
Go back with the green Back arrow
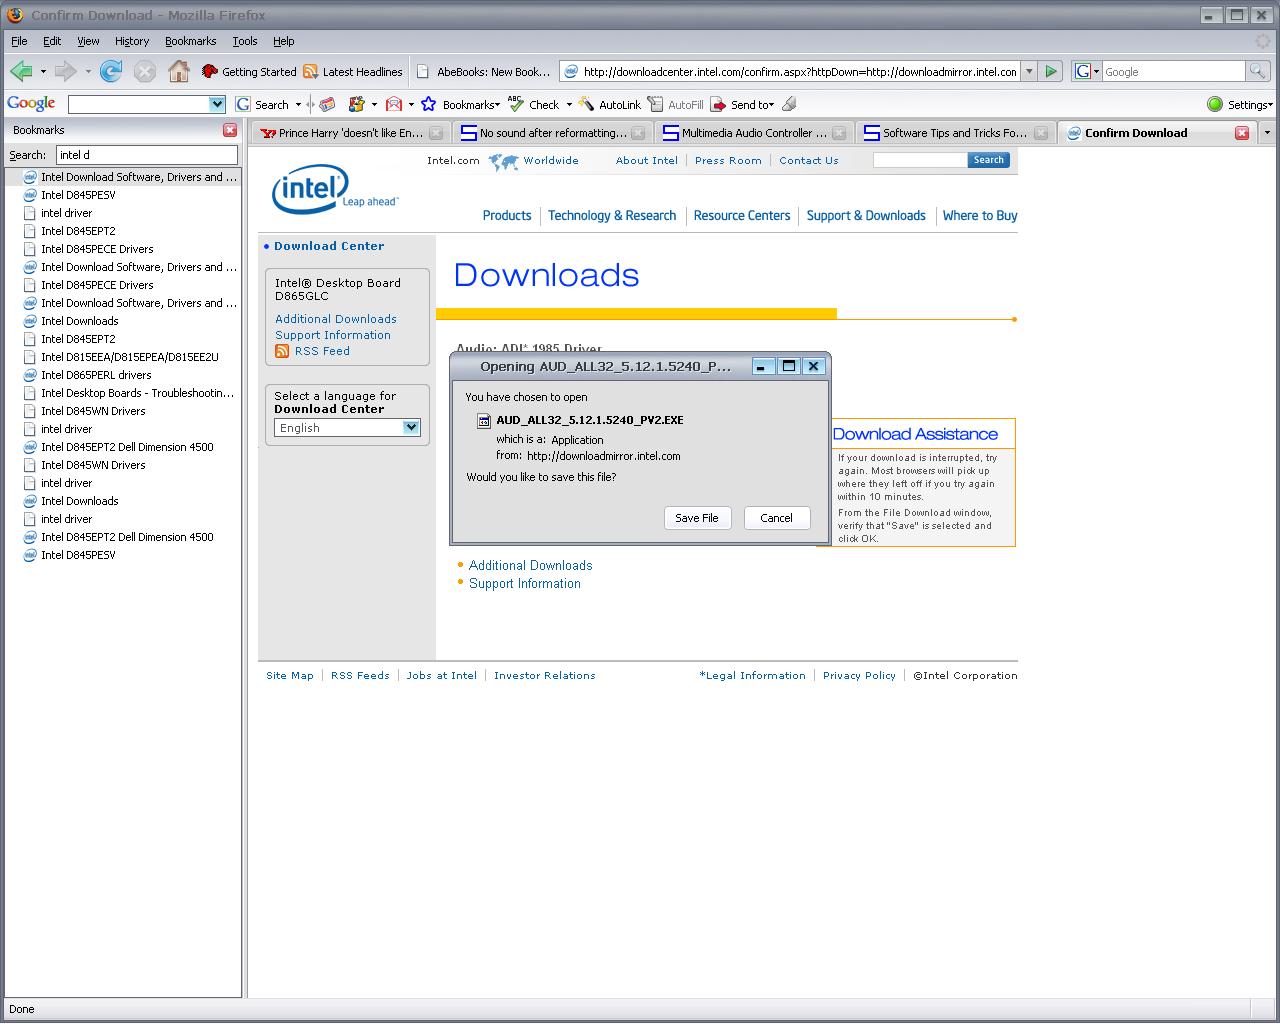pyautogui.click(x=21, y=71)
